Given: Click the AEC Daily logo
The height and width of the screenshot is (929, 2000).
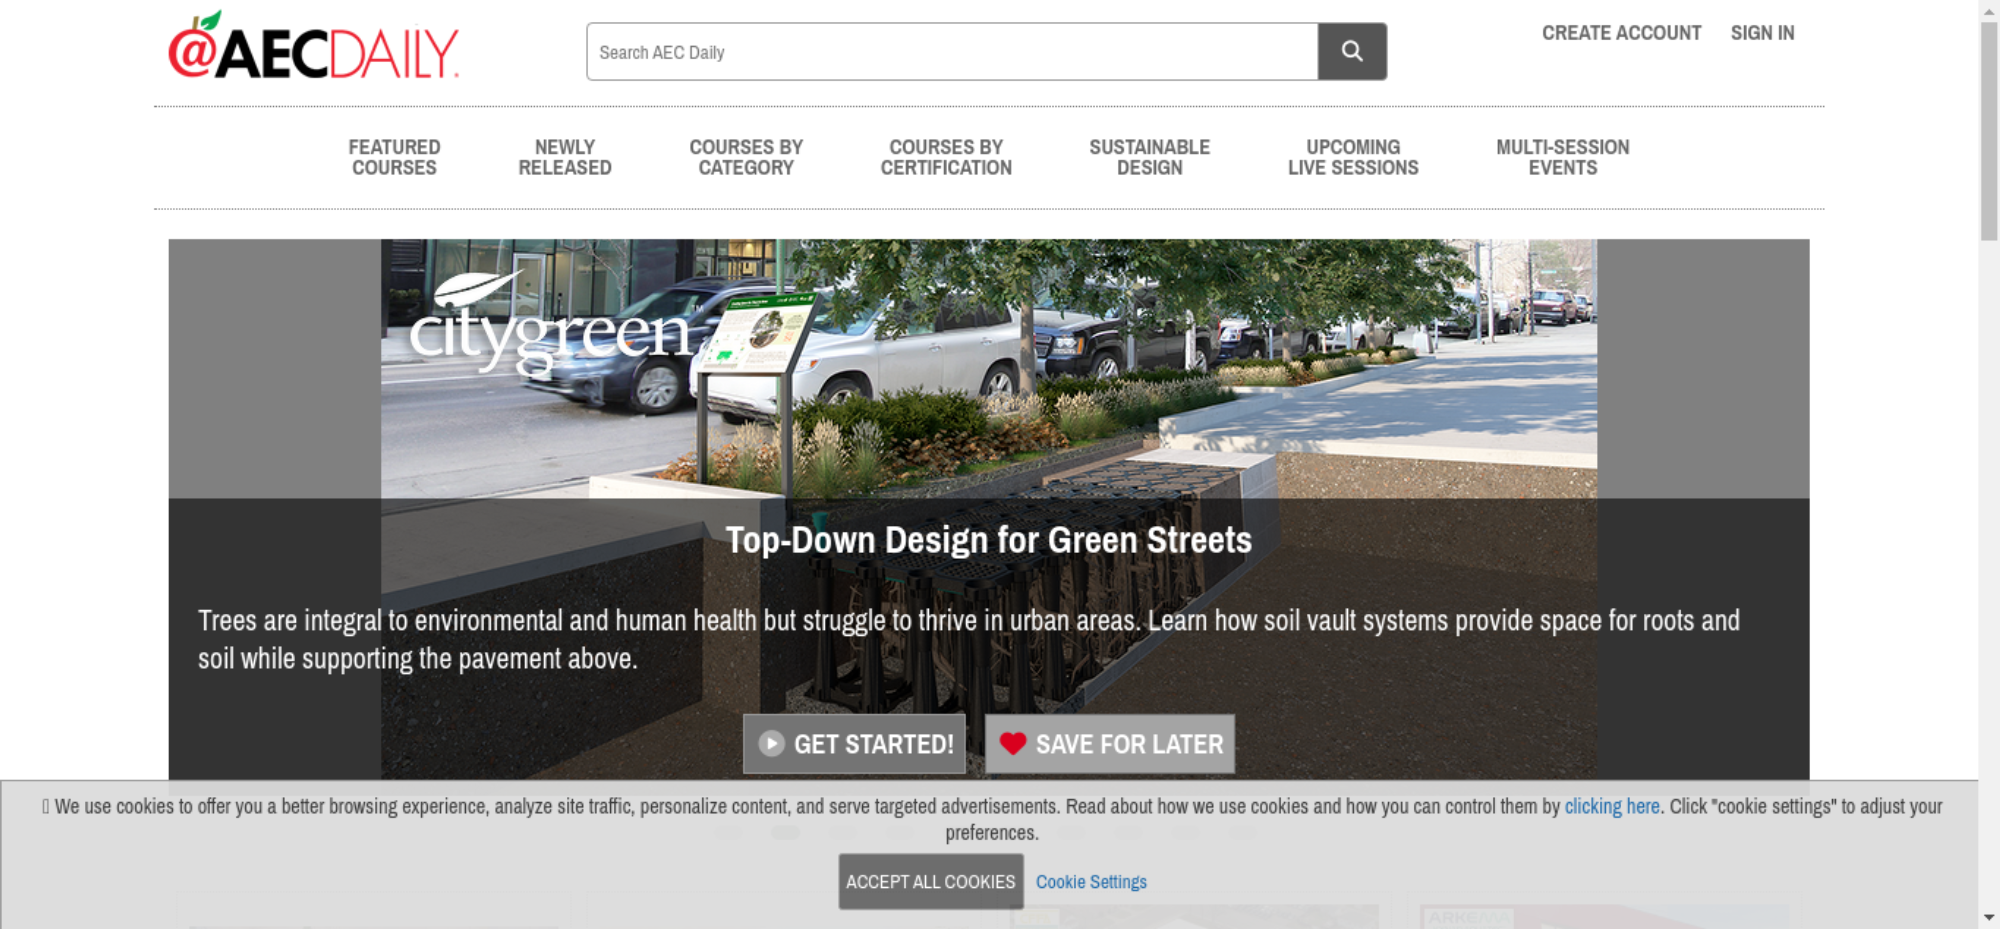Looking at the screenshot, I should (x=313, y=48).
